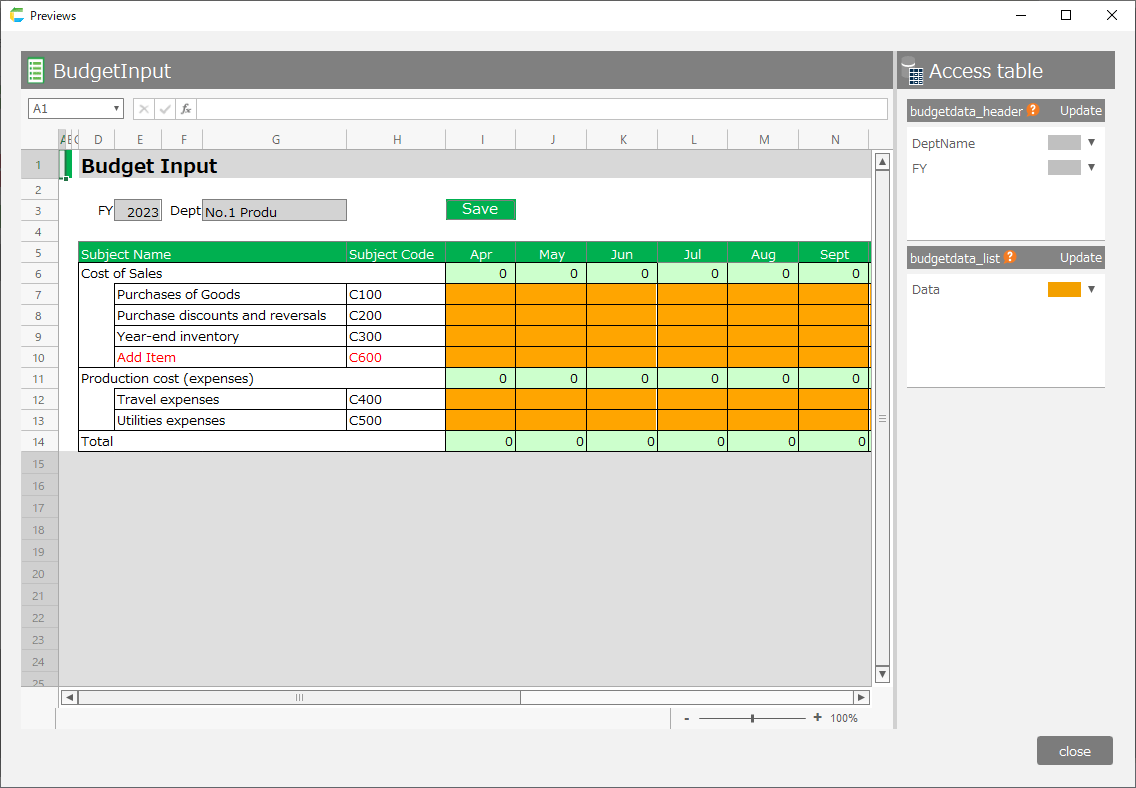Expand the Data field dropdown arrow
1136x788 pixels.
[1091, 290]
